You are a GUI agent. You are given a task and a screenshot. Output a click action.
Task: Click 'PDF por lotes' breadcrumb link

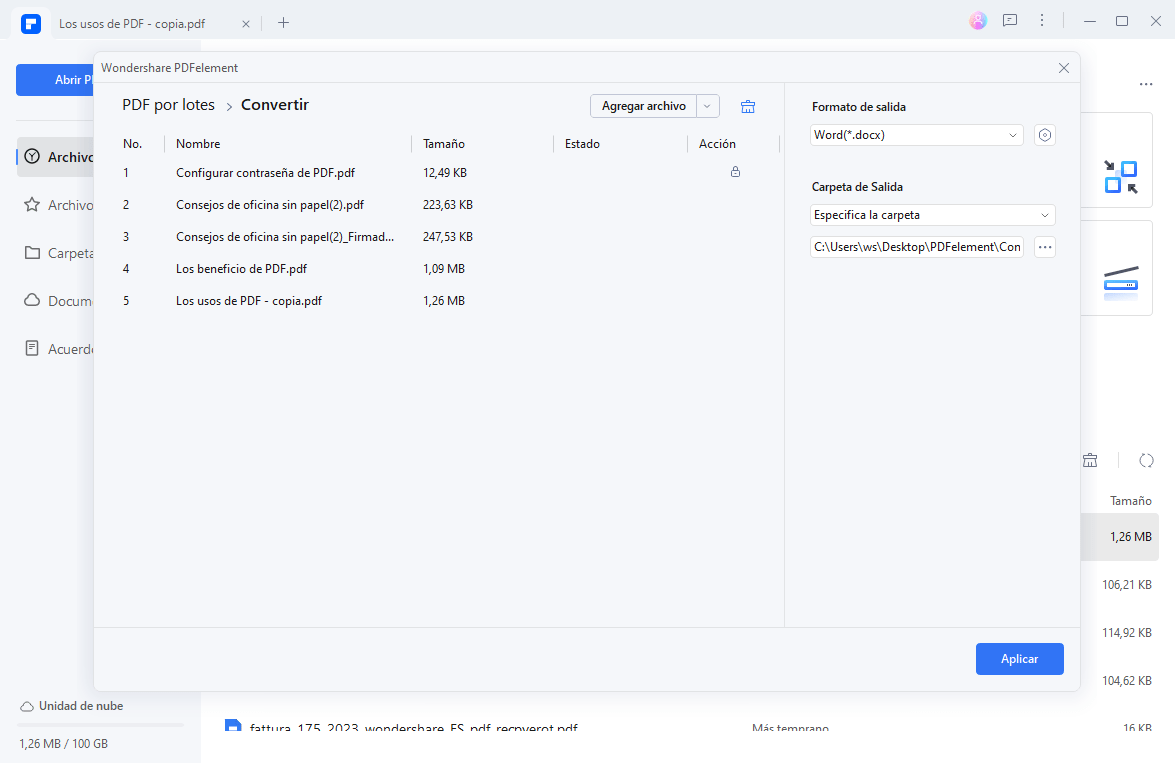tap(169, 105)
